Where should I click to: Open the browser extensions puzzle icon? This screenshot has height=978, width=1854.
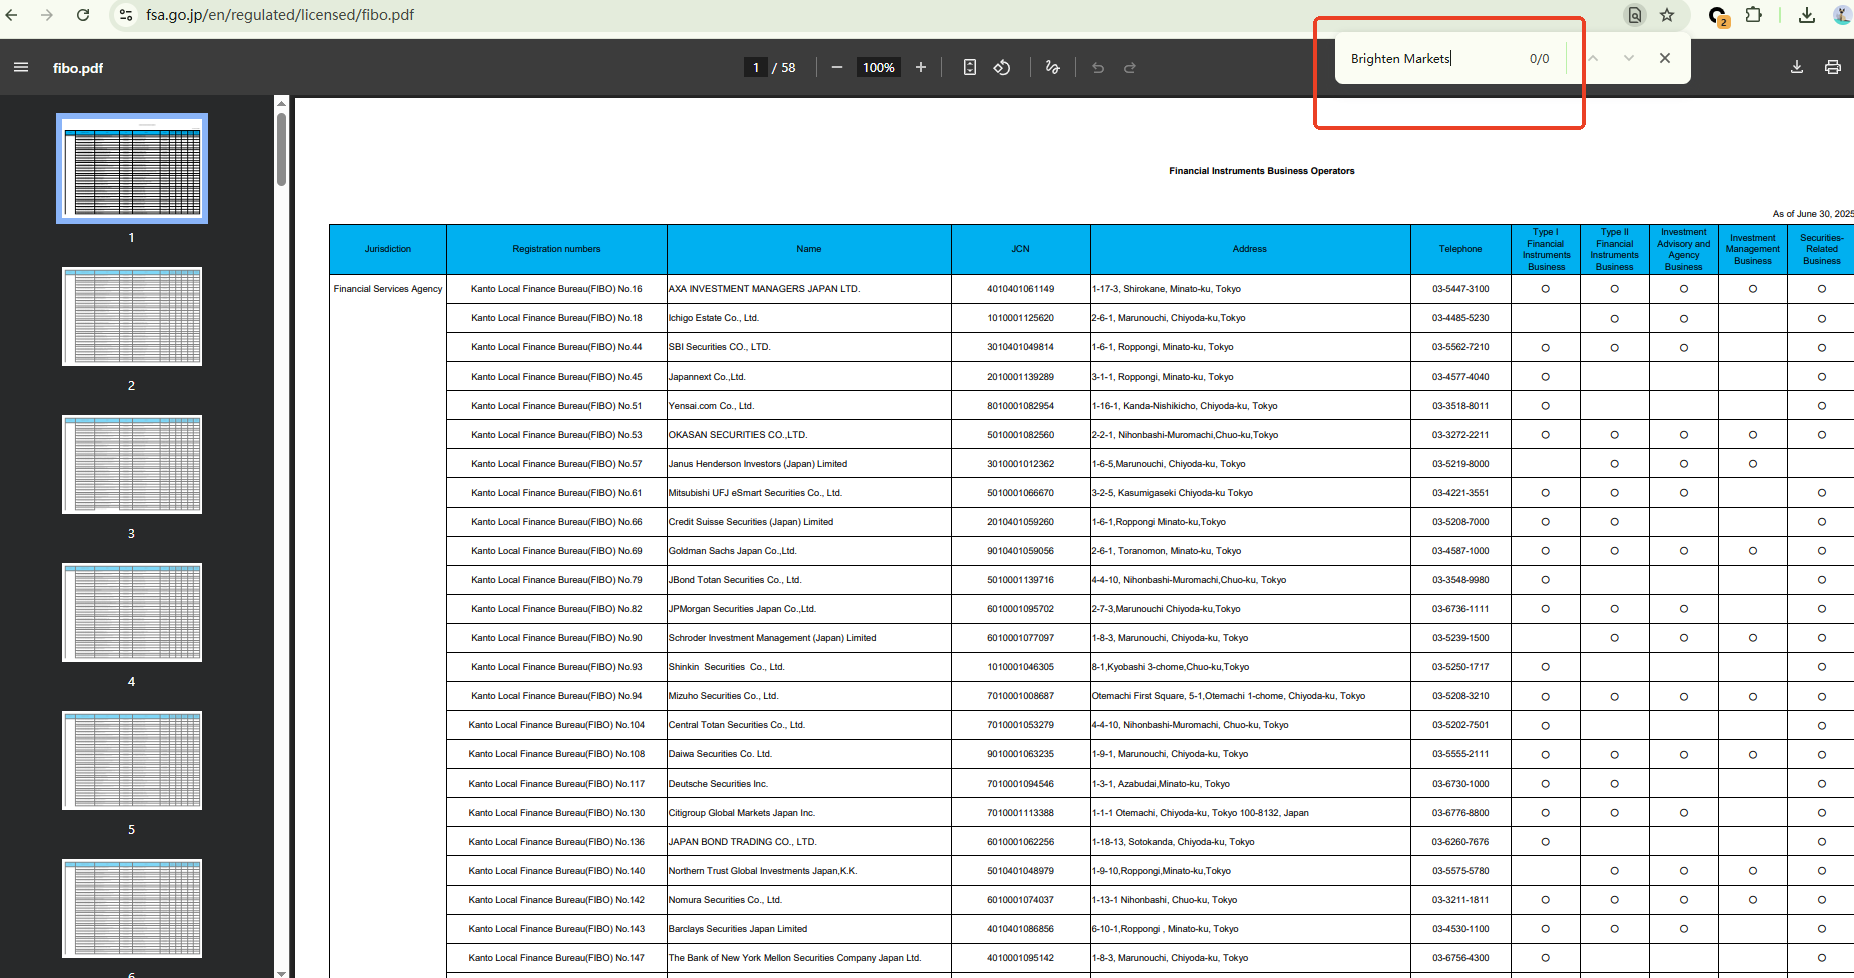(1754, 15)
